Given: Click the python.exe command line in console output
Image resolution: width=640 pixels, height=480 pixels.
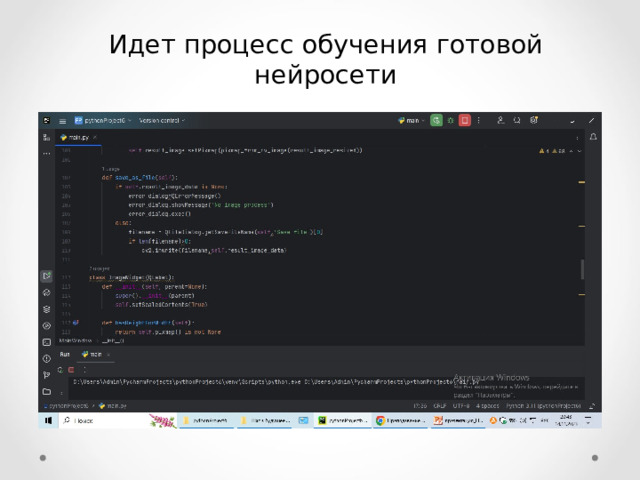Looking at the screenshot, I should pos(276,382).
